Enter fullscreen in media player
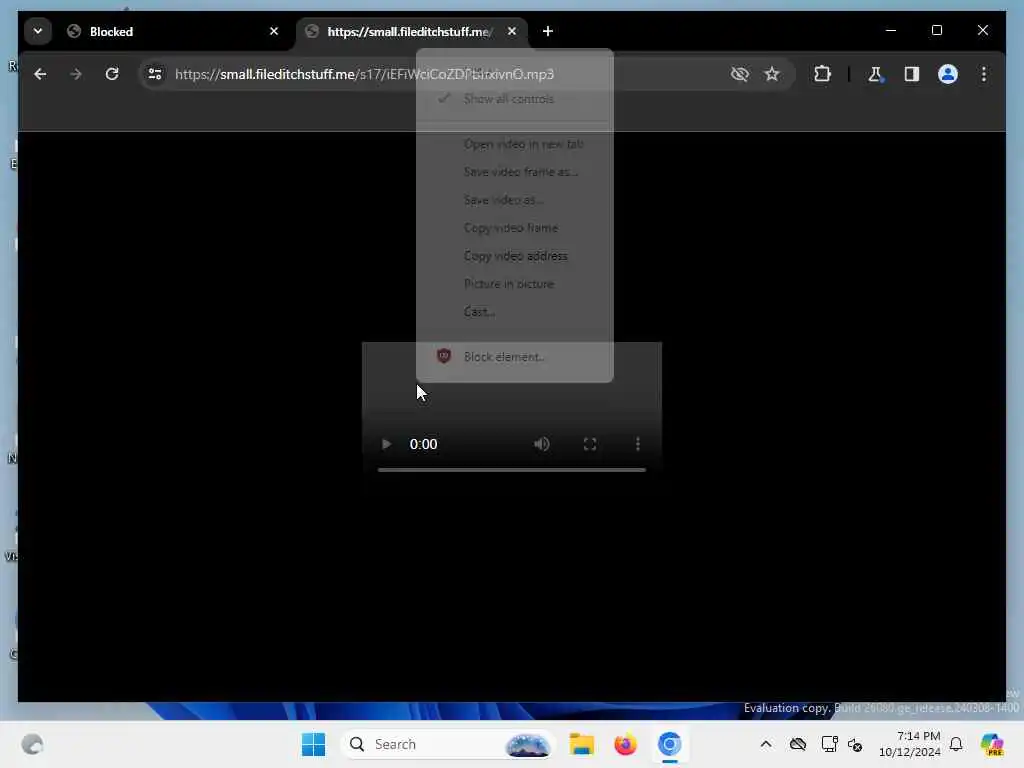1024x768 pixels. tap(590, 444)
